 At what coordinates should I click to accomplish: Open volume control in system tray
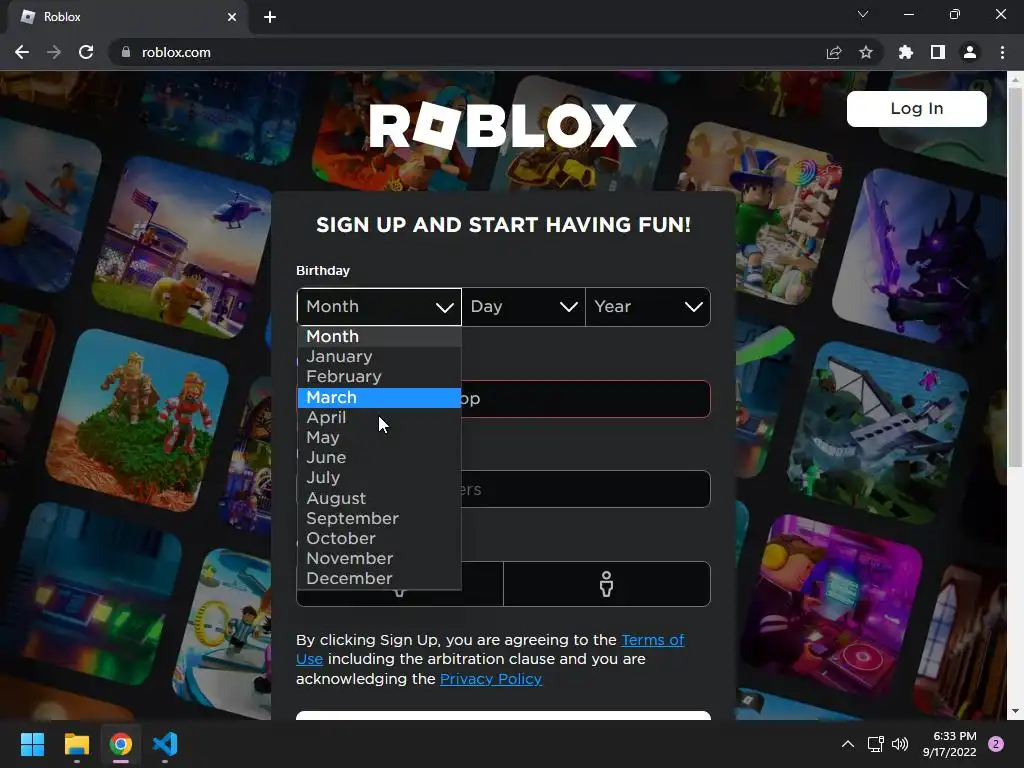[900, 744]
